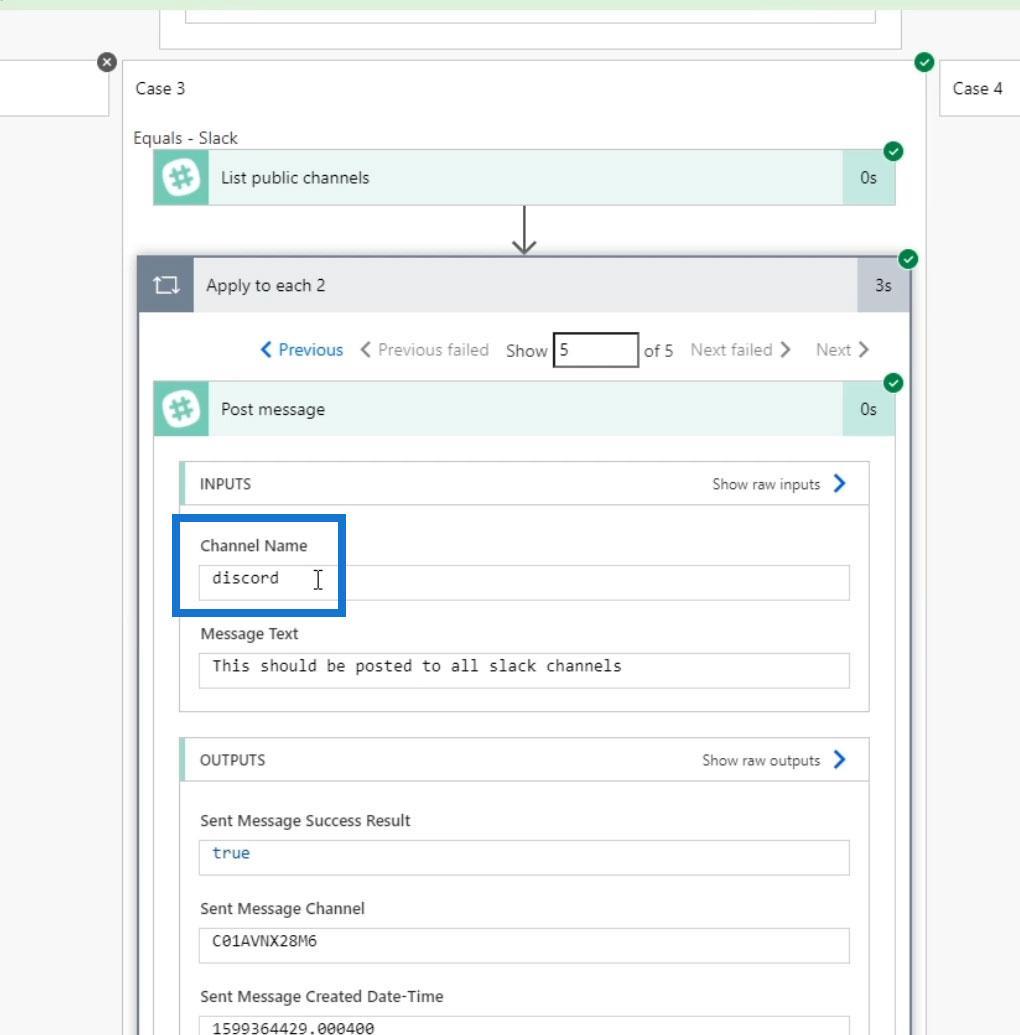
Task: Click the Sent Message Created Date-Time label
Action: coord(322,996)
